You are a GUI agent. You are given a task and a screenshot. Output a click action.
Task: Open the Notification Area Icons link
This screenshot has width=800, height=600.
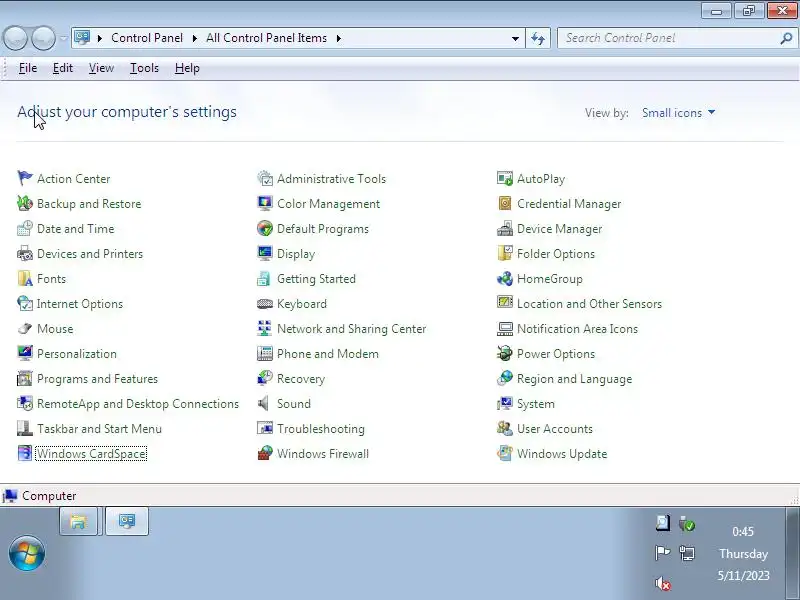click(578, 329)
